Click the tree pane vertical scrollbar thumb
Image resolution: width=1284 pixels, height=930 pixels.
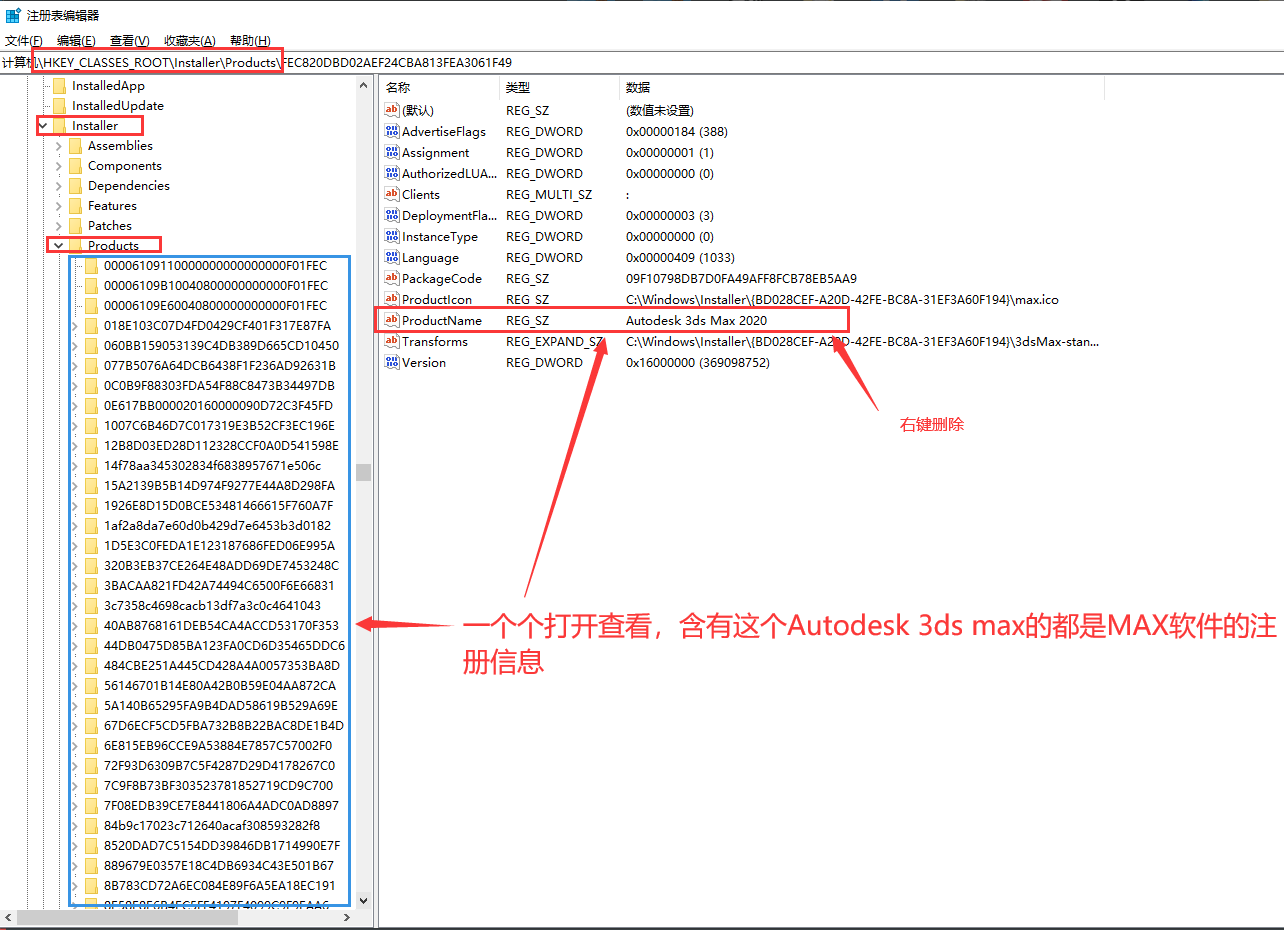tap(363, 472)
